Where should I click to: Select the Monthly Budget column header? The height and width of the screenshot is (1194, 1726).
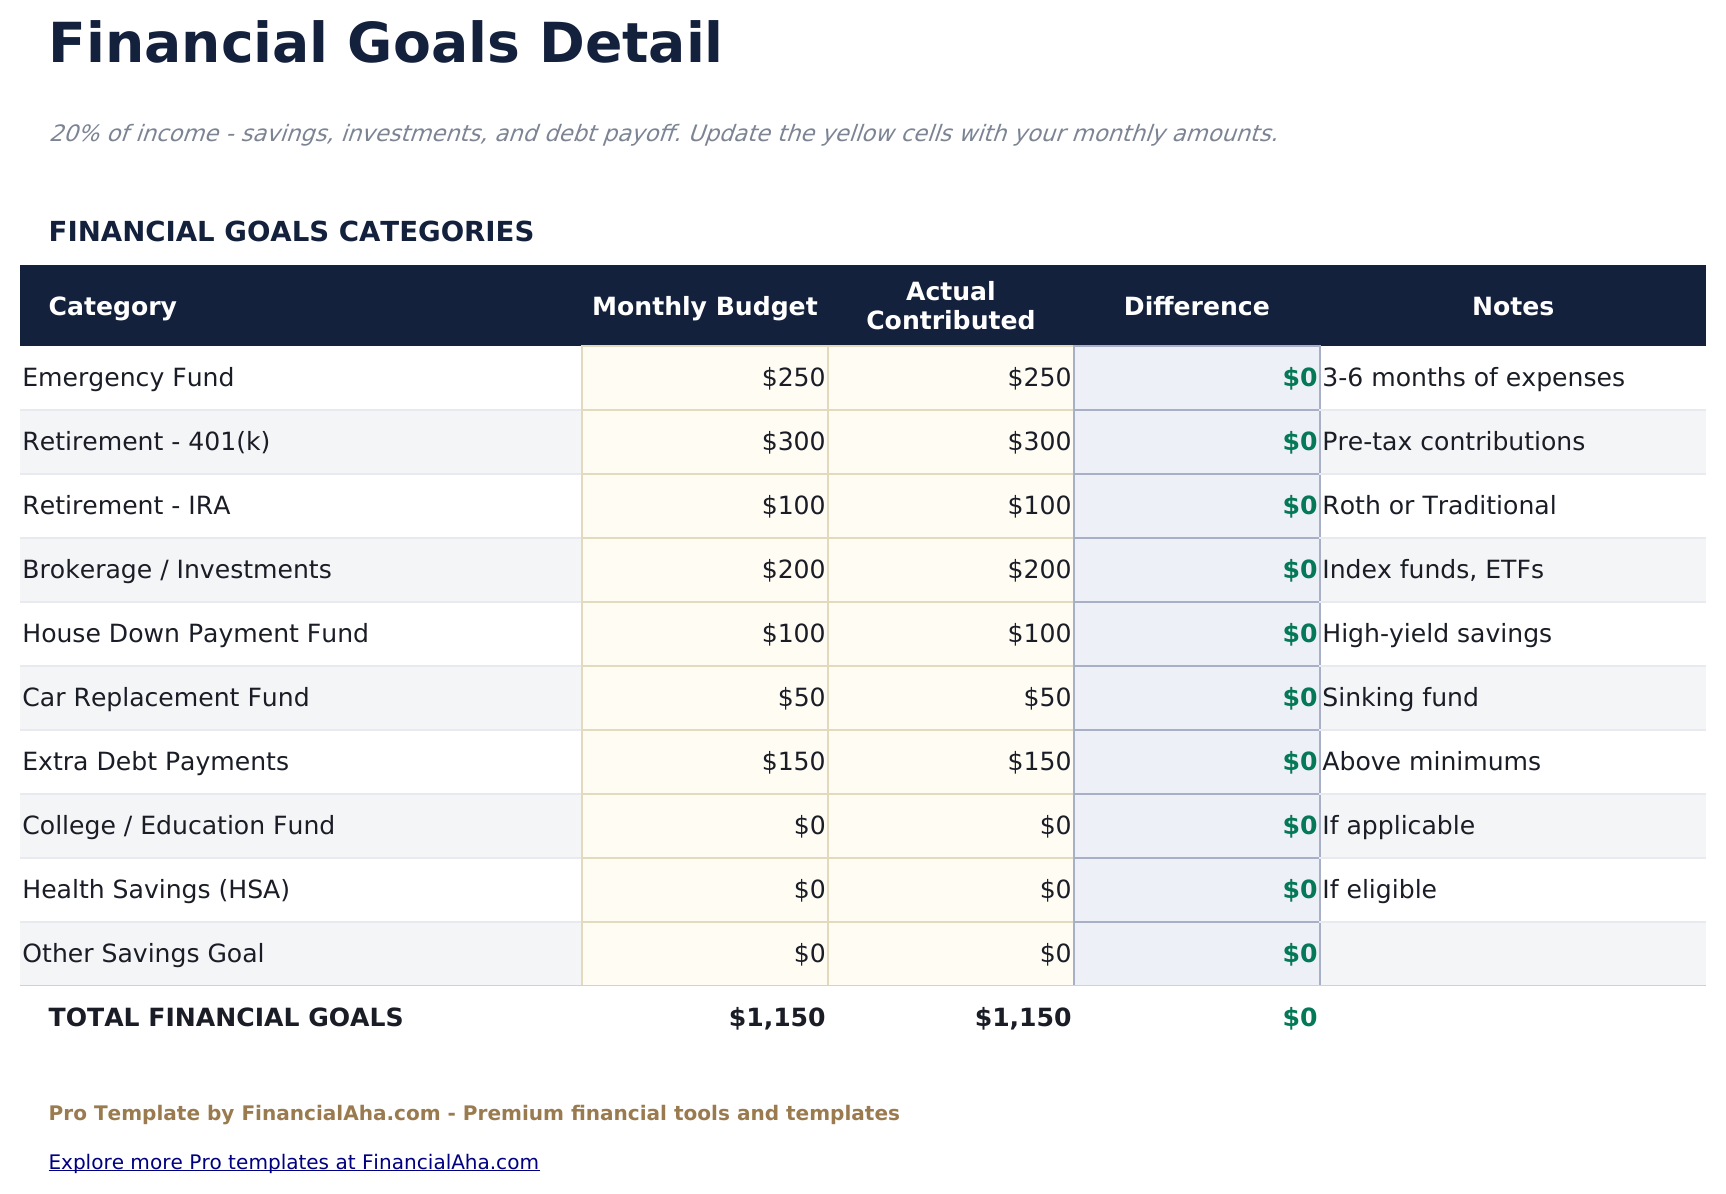click(x=705, y=306)
